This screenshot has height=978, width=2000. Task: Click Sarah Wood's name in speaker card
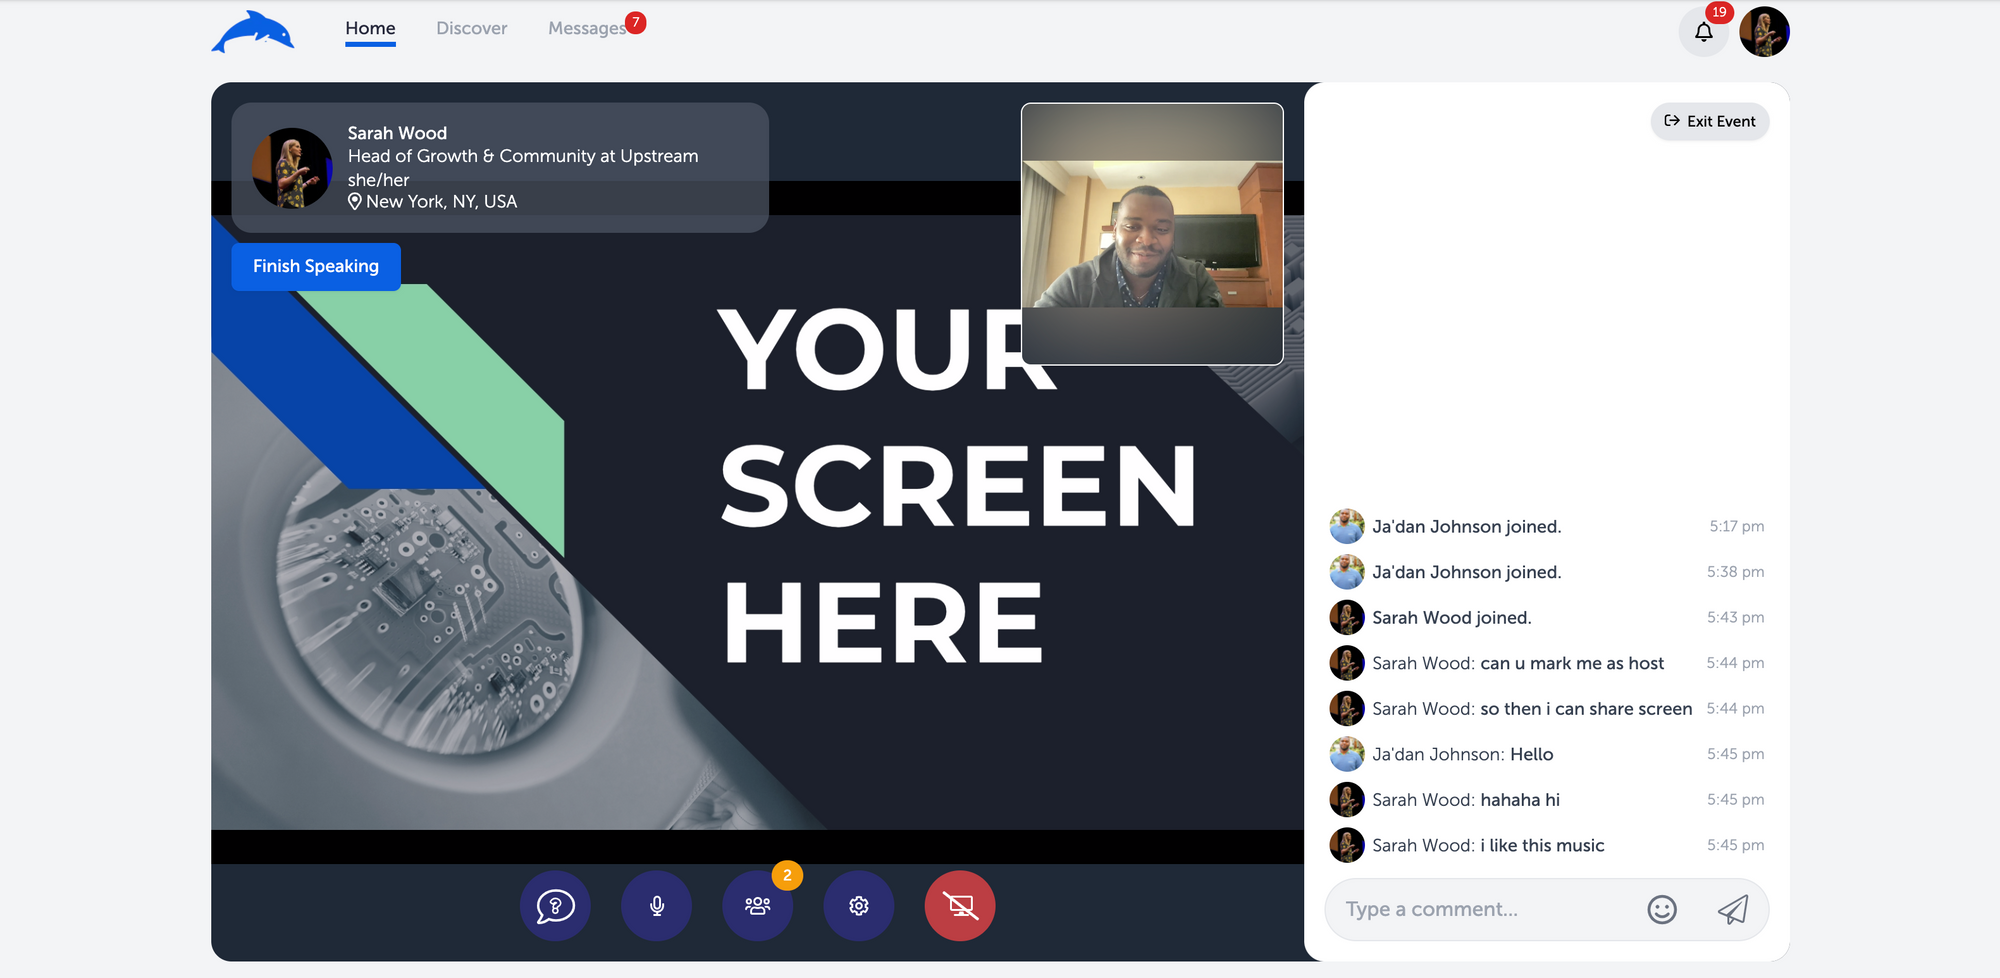point(397,133)
